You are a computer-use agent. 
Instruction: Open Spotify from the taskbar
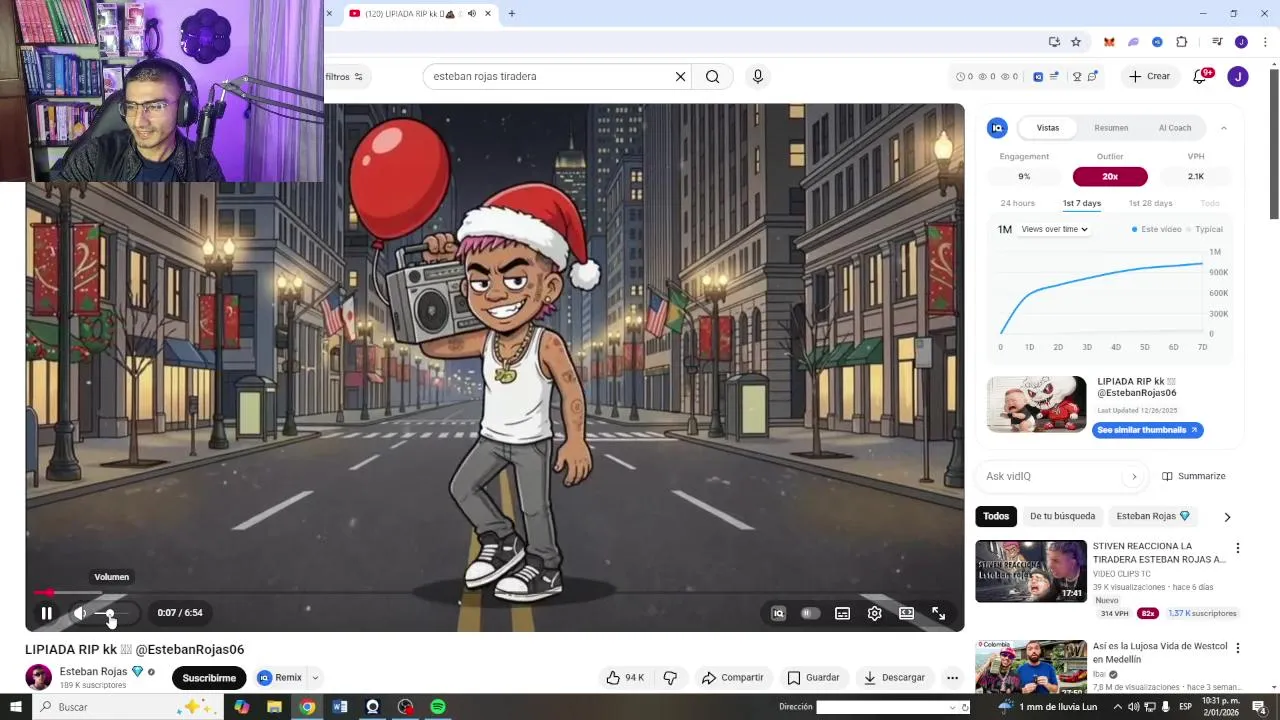[x=438, y=707]
